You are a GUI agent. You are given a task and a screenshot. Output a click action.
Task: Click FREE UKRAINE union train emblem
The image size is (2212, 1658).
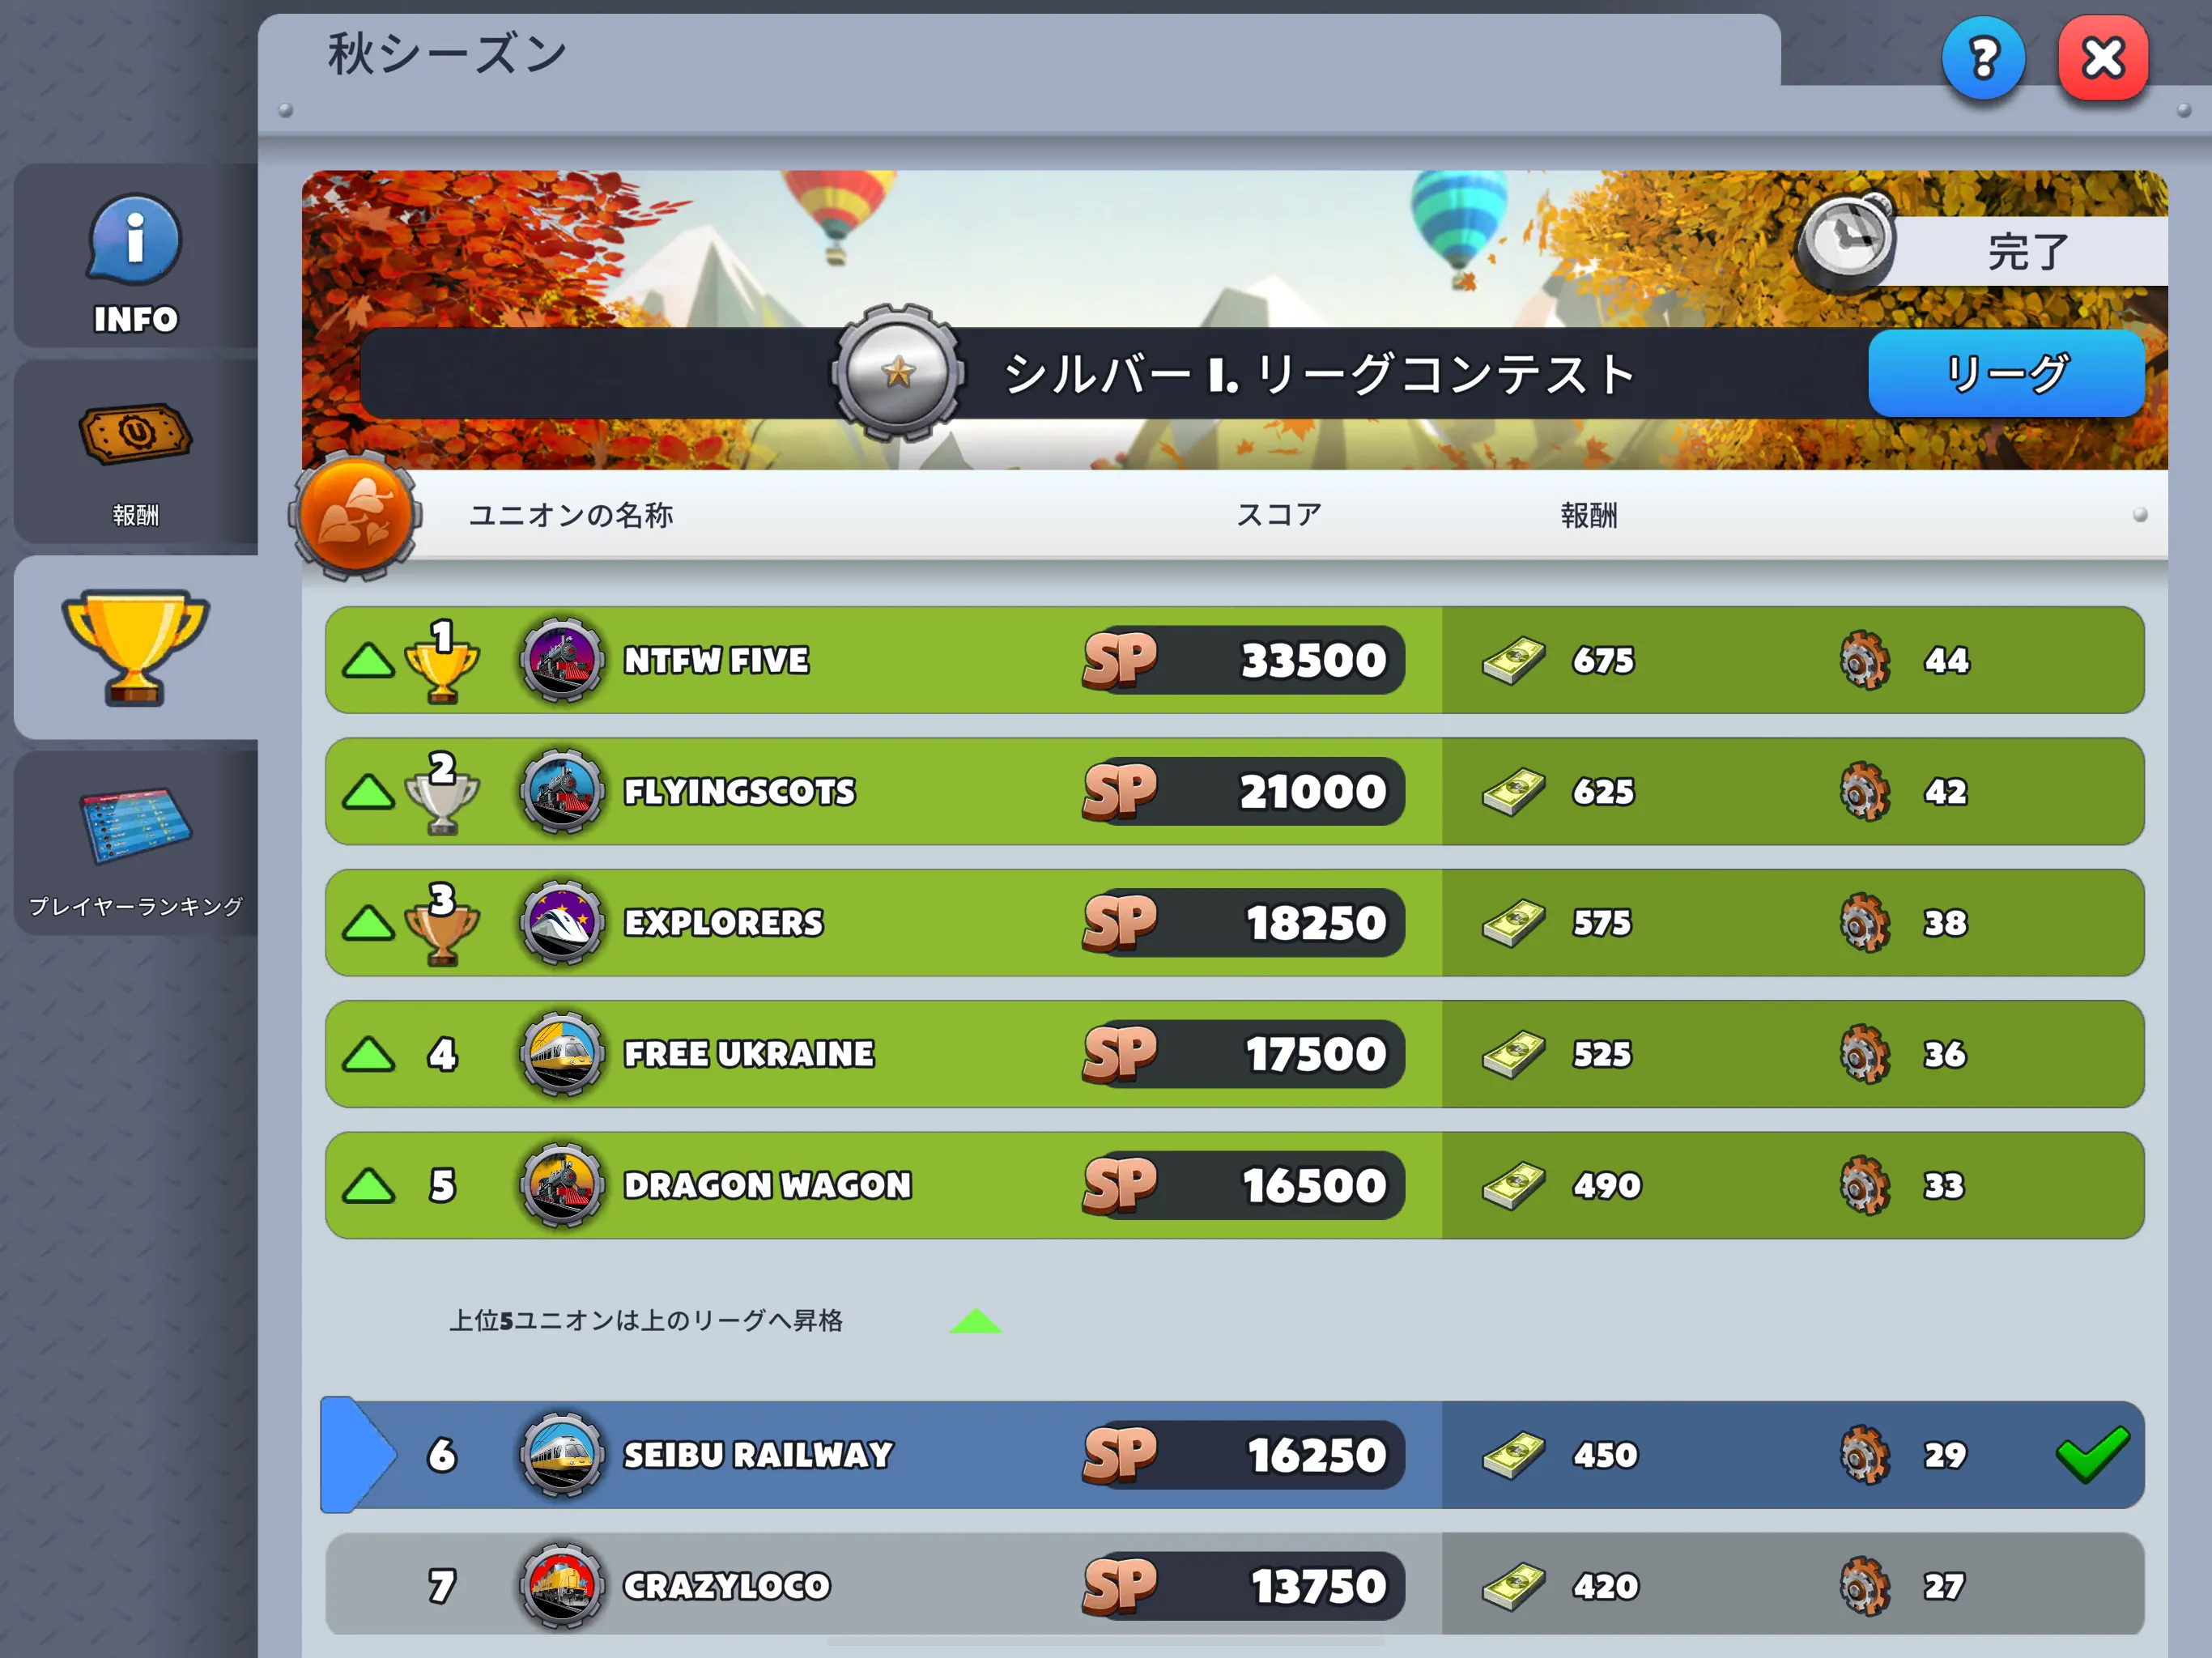click(x=562, y=1054)
